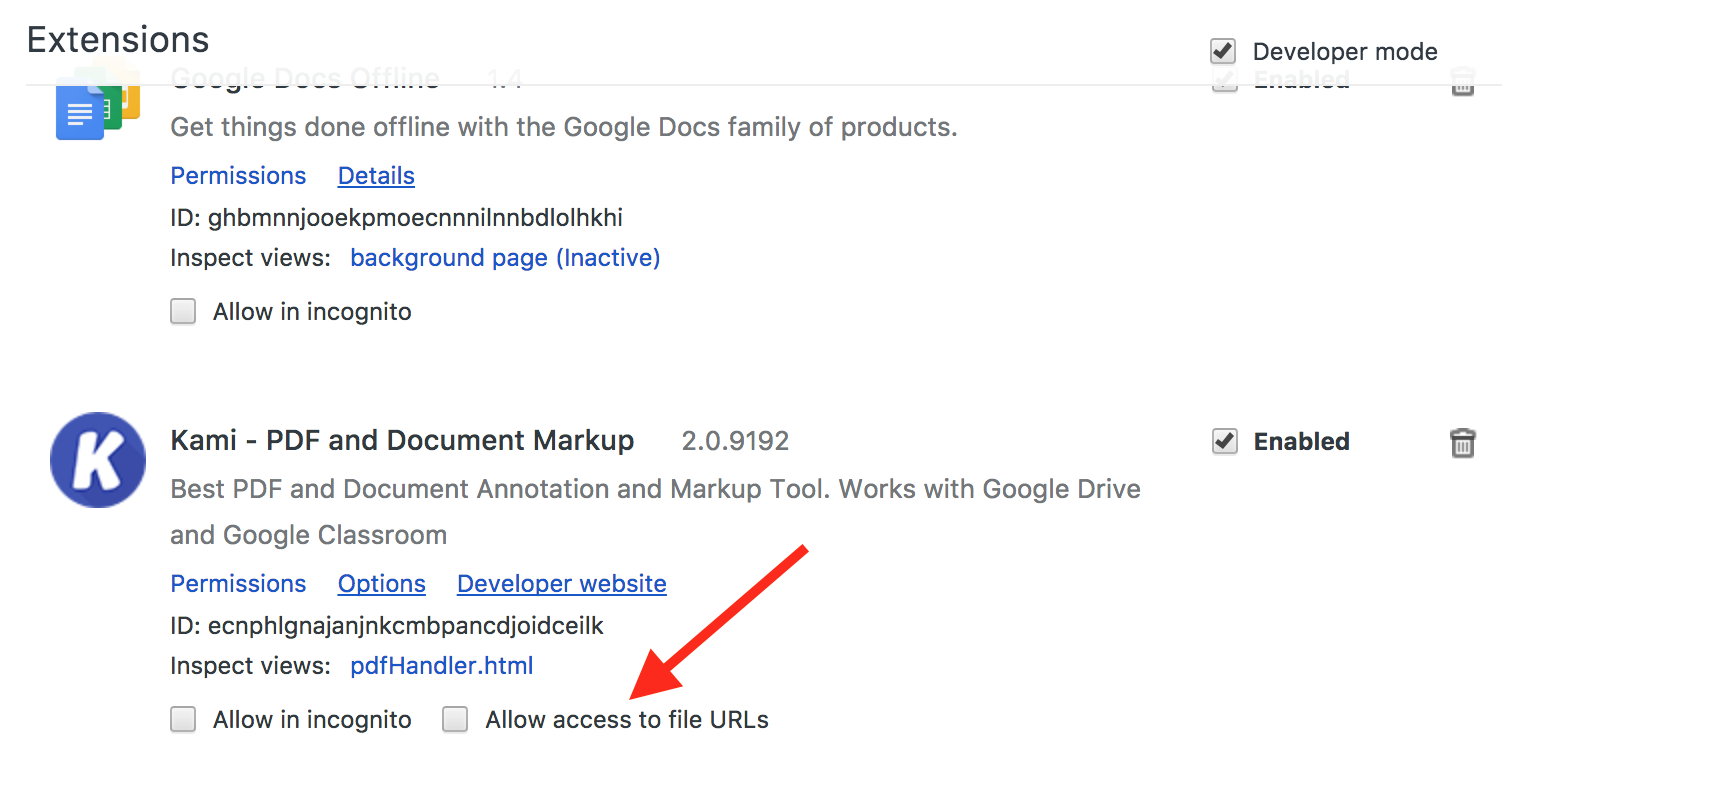Click the Google Docs Offline description text
1736x808 pixels.
coord(564,127)
